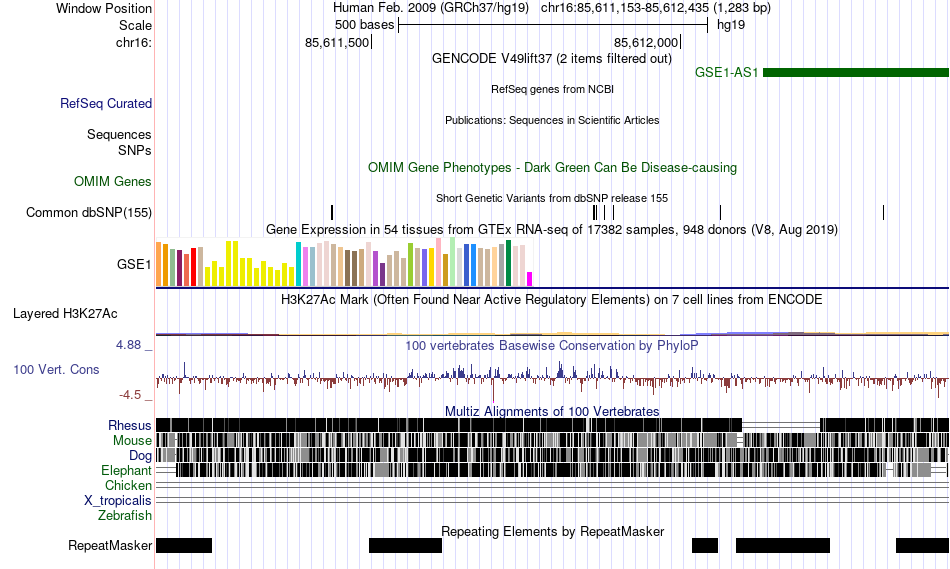Select the Common dbSNP(155) track label

(x=89, y=213)
